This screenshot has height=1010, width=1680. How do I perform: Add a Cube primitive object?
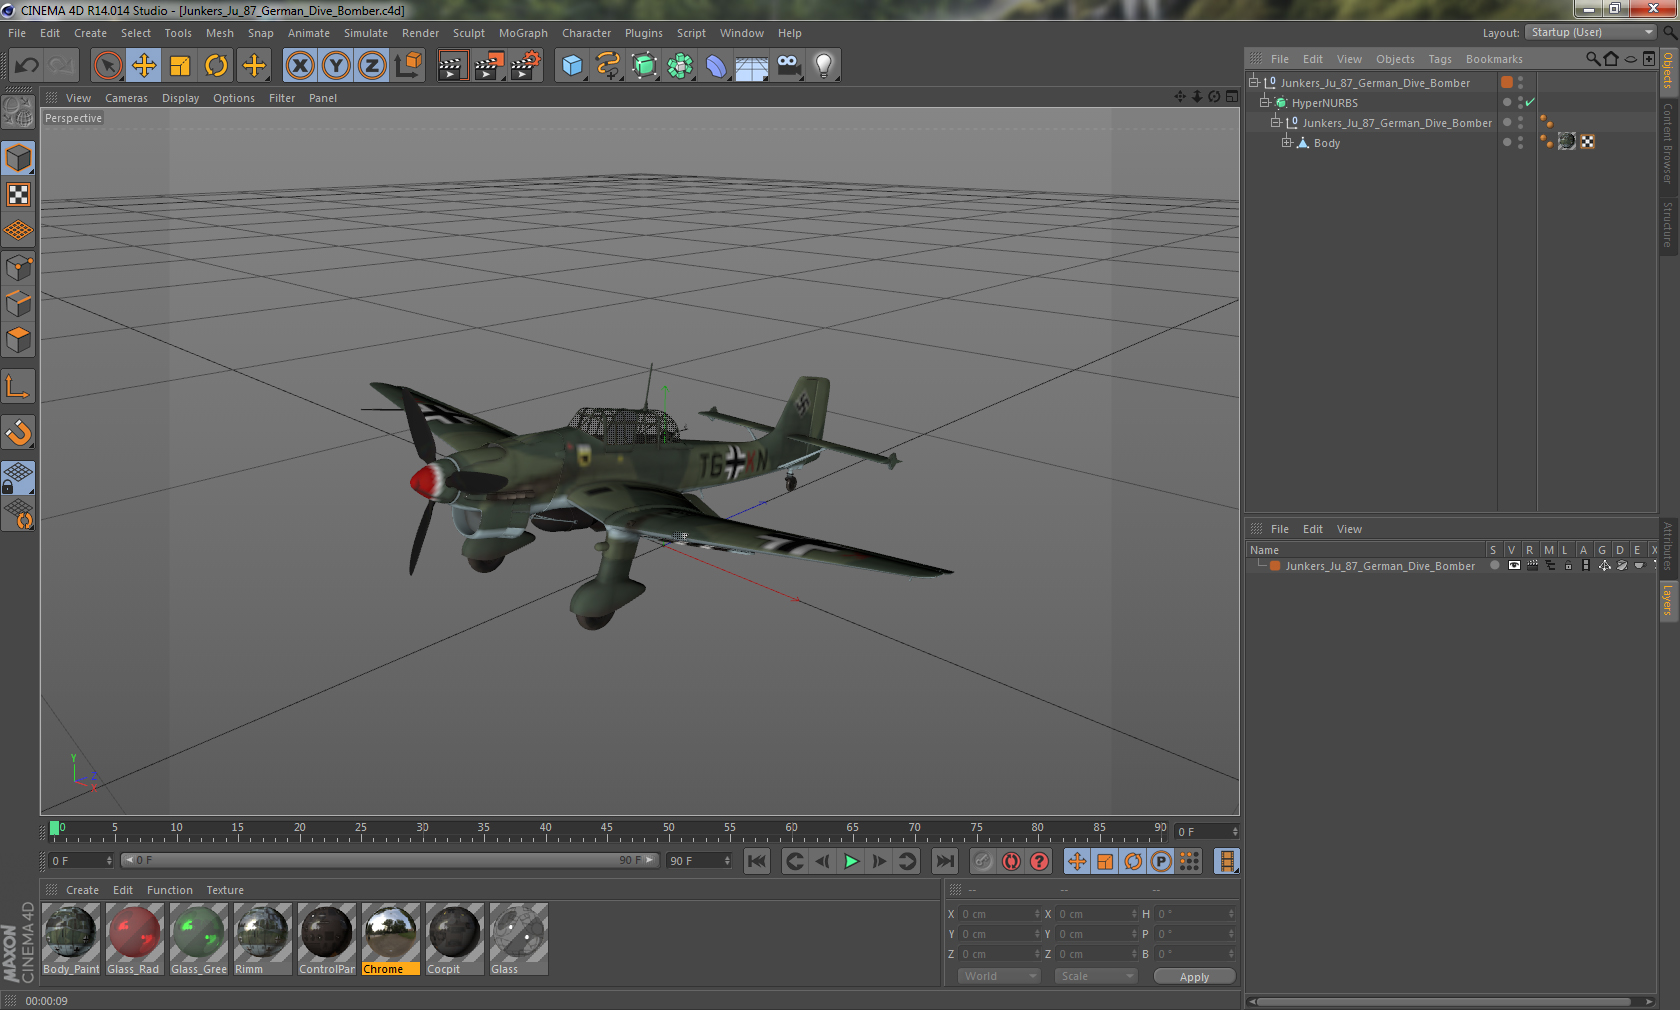572,66
